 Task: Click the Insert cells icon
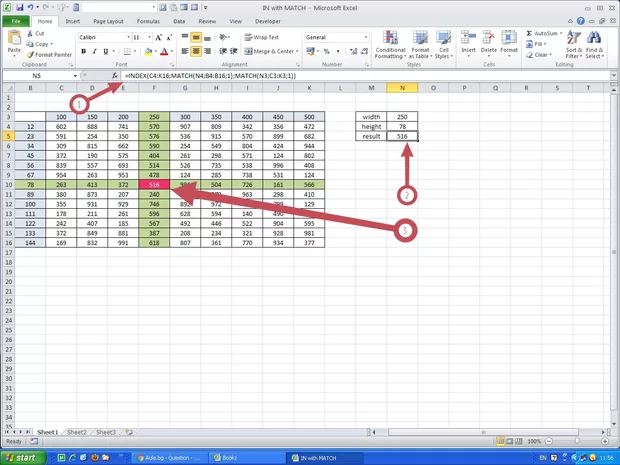468,38
